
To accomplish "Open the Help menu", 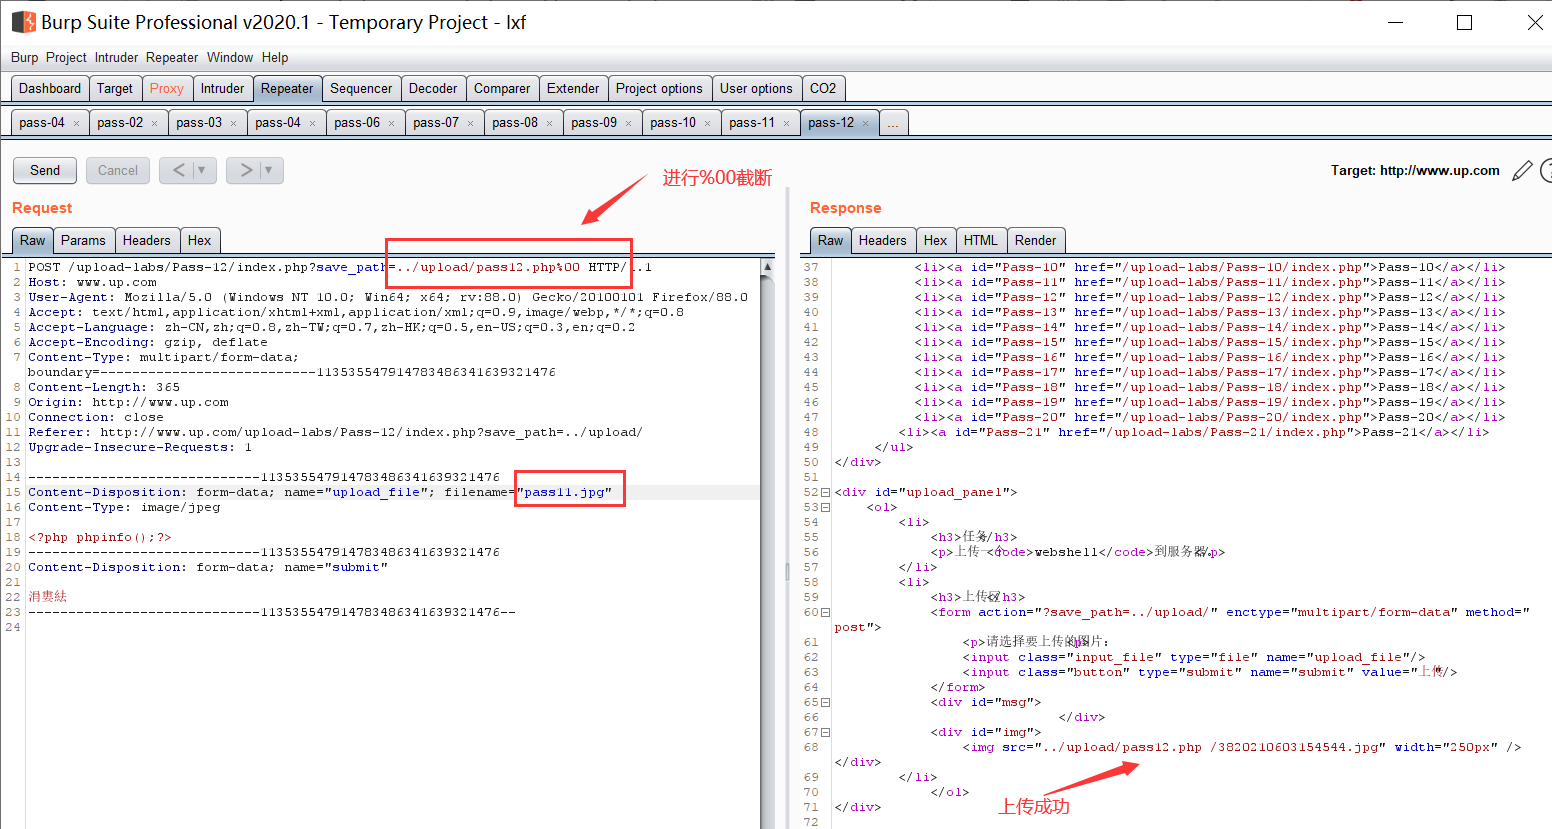I will (275, 58).
